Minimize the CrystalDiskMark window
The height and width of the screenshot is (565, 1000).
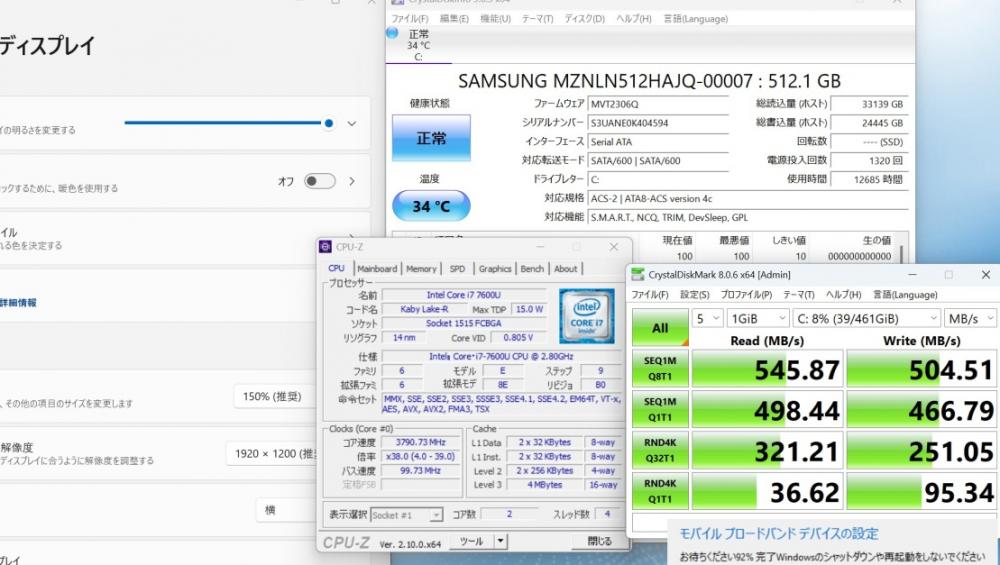point(913,274)
